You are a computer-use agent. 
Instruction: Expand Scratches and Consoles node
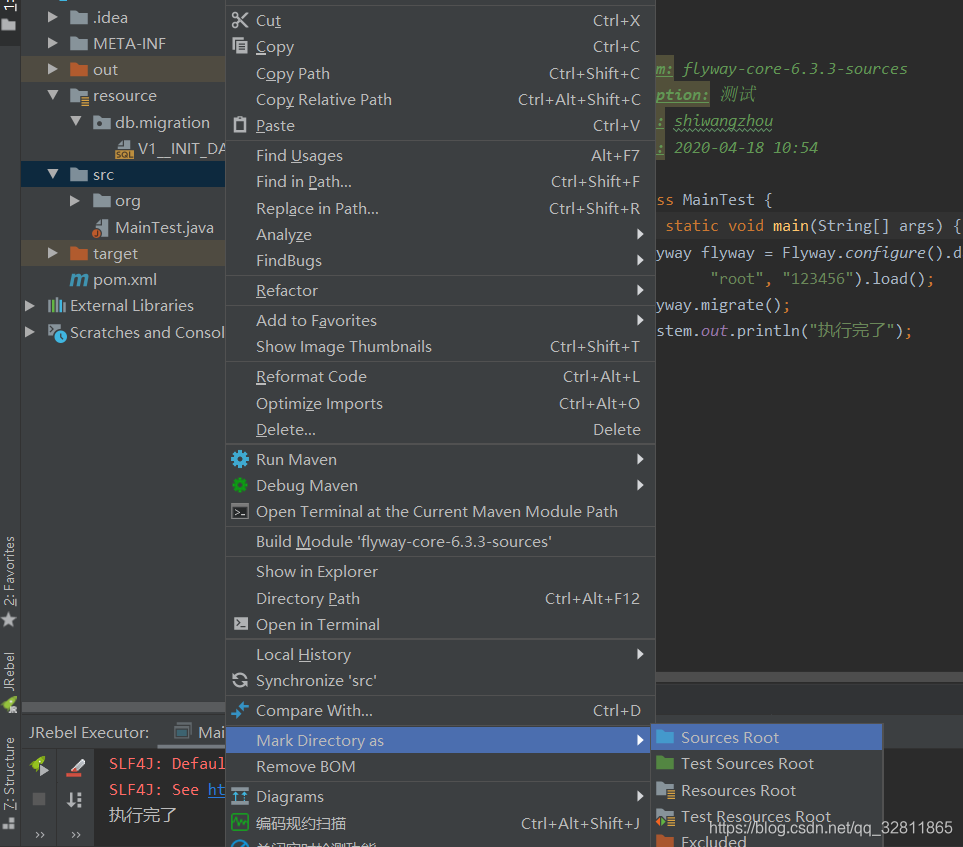[29, 332]
